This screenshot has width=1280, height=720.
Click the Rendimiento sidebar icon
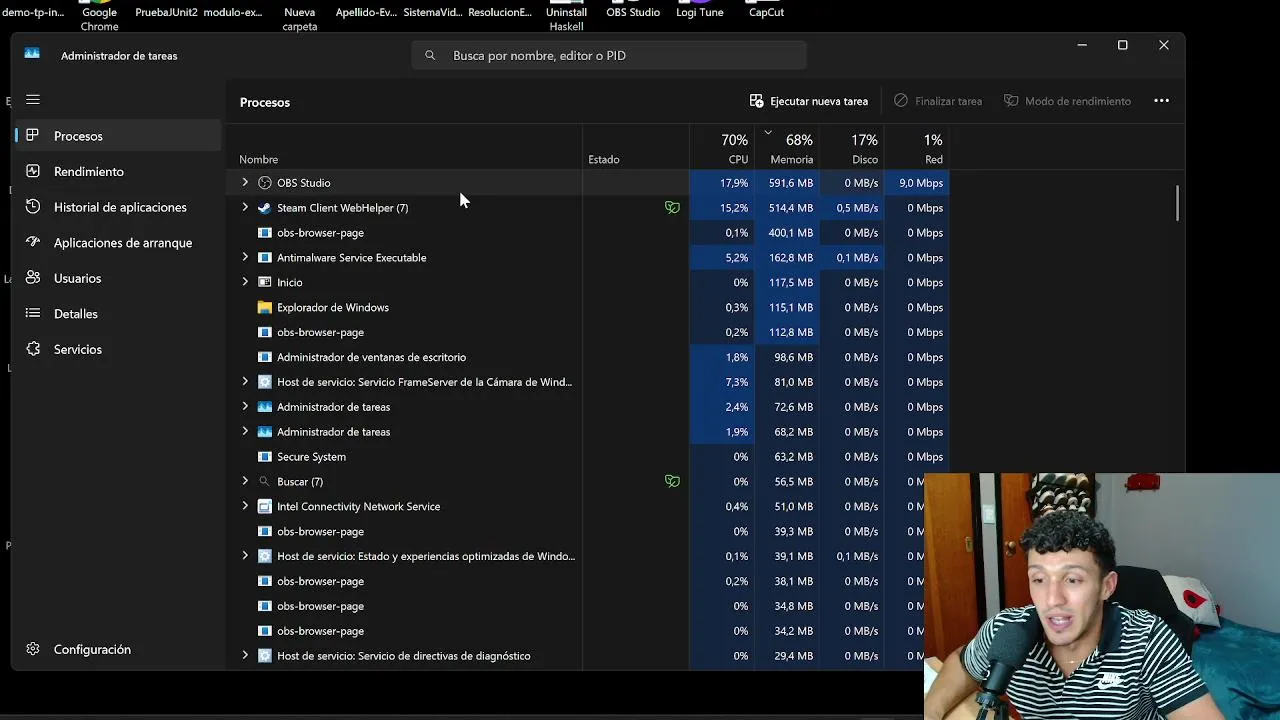(33, 171)
